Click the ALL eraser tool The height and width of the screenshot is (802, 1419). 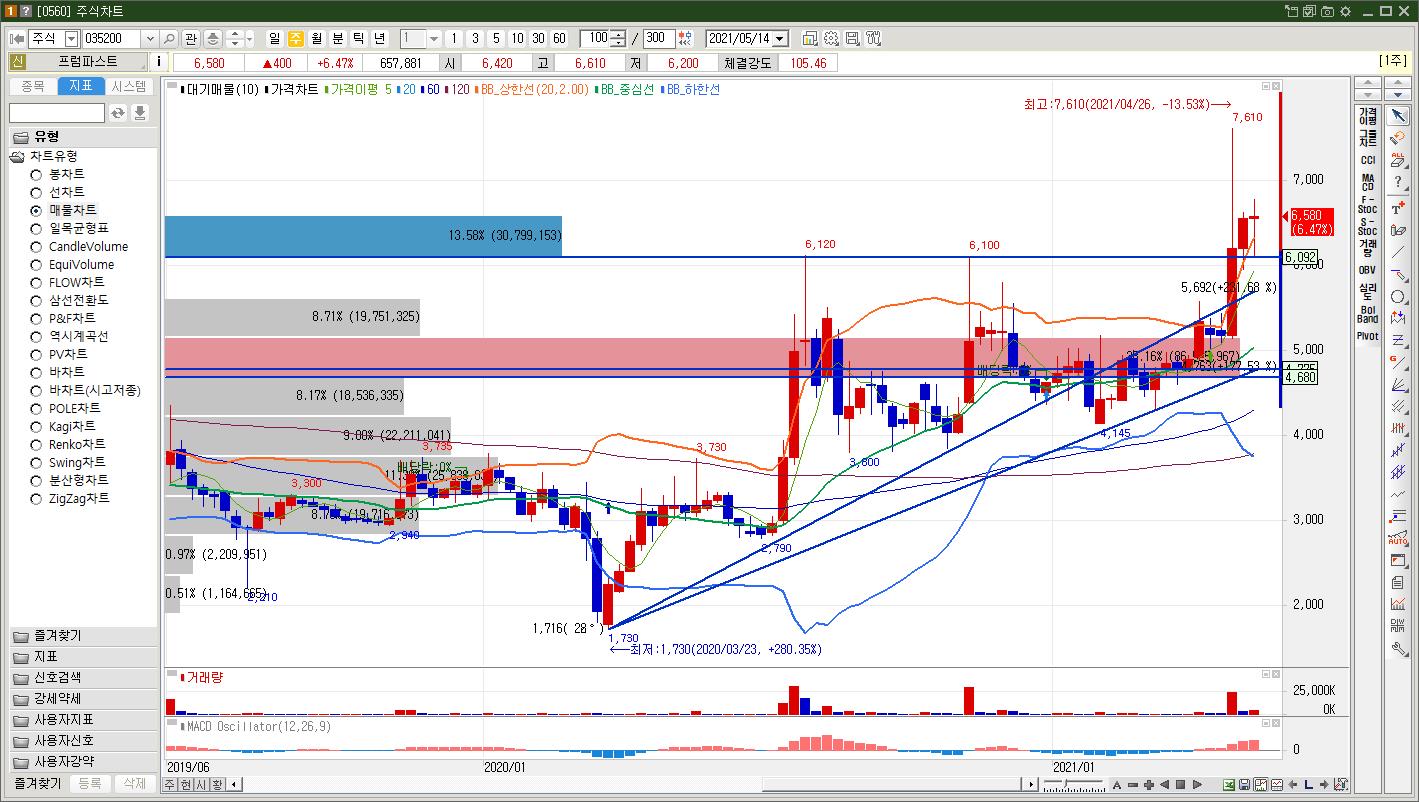coord(1398,160)
